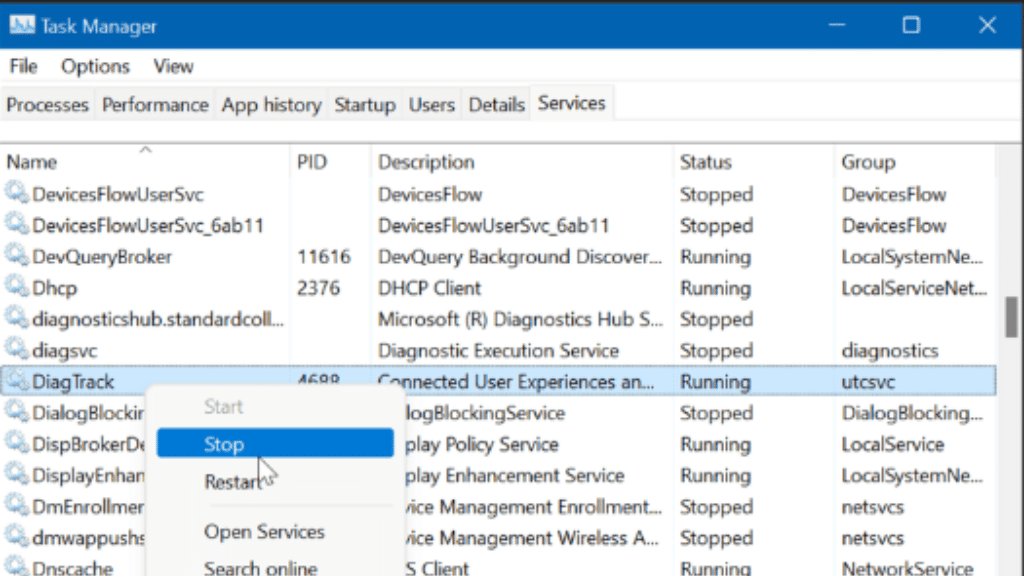Click Stopped status in the diagsvc row
The image size is (1024, 576).
click(x=716, y=351)
